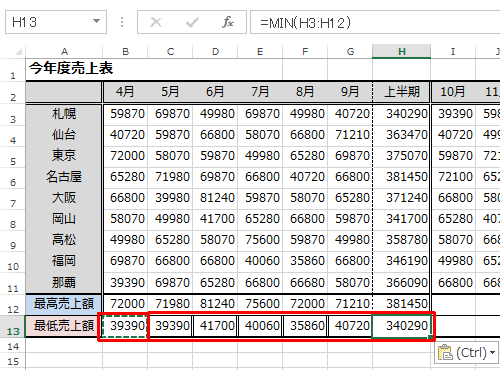Click the formula bar with =MIN(H3:H12)

375,22
